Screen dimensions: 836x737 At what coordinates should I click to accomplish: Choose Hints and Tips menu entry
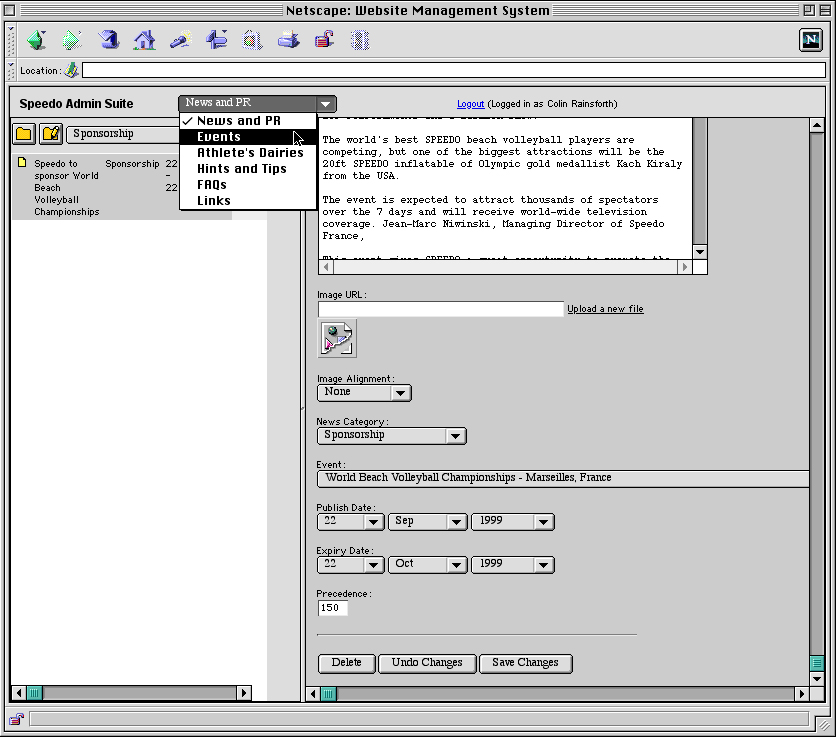point(241,169)
